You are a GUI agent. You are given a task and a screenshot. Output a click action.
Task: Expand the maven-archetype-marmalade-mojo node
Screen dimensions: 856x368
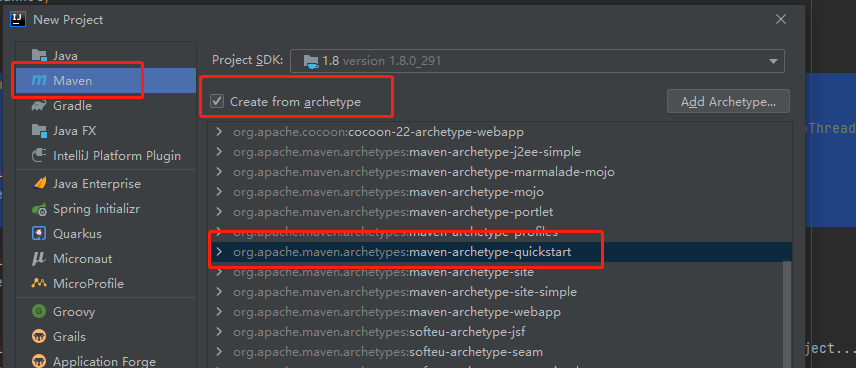pos(219,172)
